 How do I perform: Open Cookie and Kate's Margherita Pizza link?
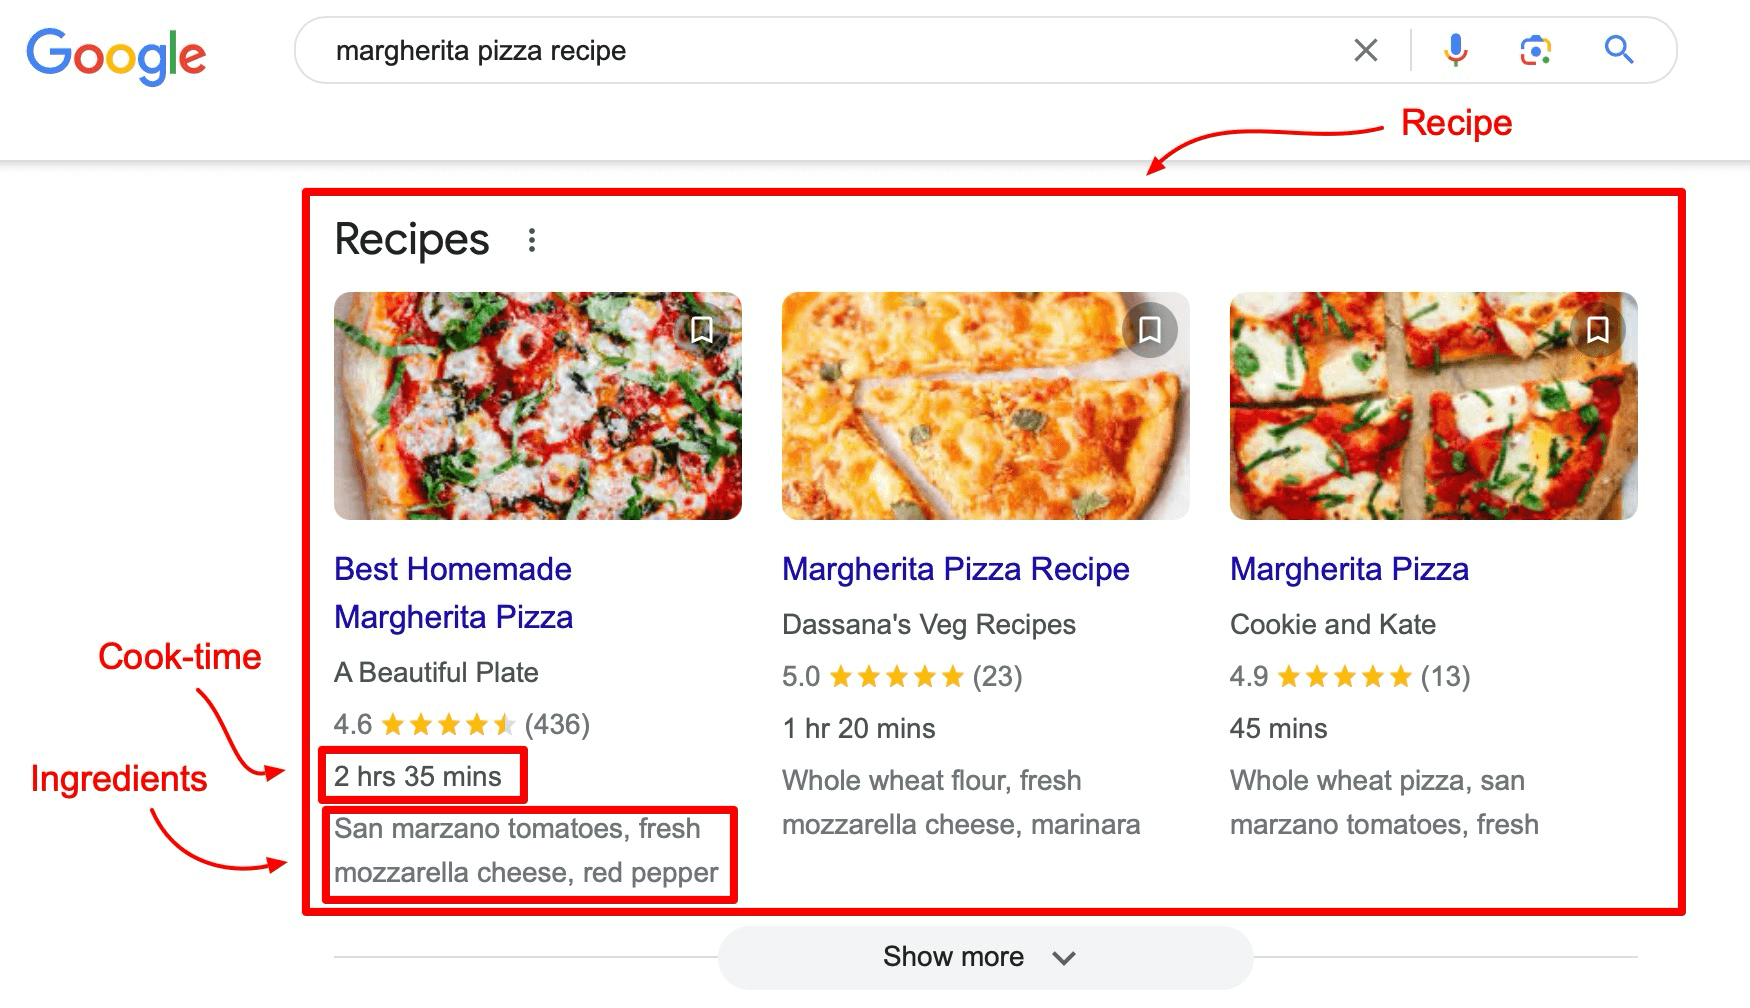click(1349, 569)
